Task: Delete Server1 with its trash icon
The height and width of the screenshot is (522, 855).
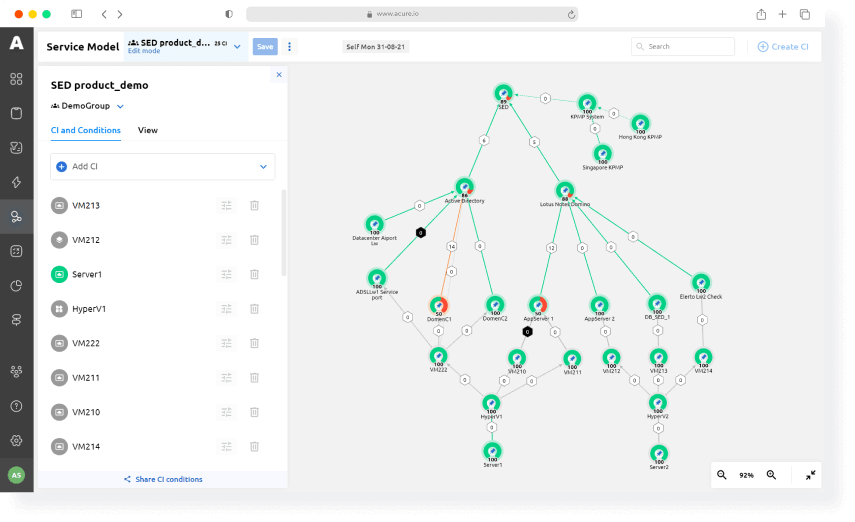Action: 254,274
